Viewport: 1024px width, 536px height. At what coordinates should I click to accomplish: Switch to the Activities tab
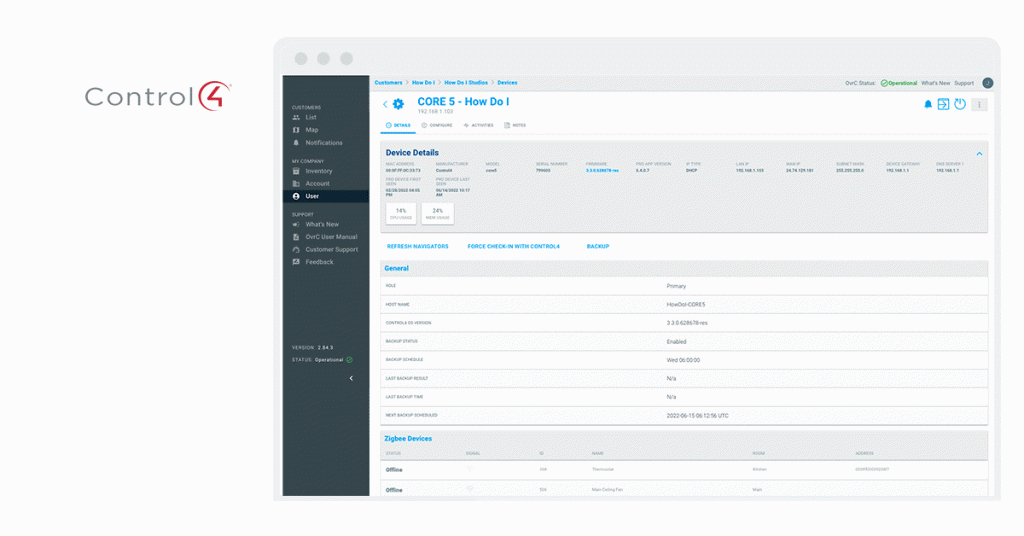click(479, 125)
